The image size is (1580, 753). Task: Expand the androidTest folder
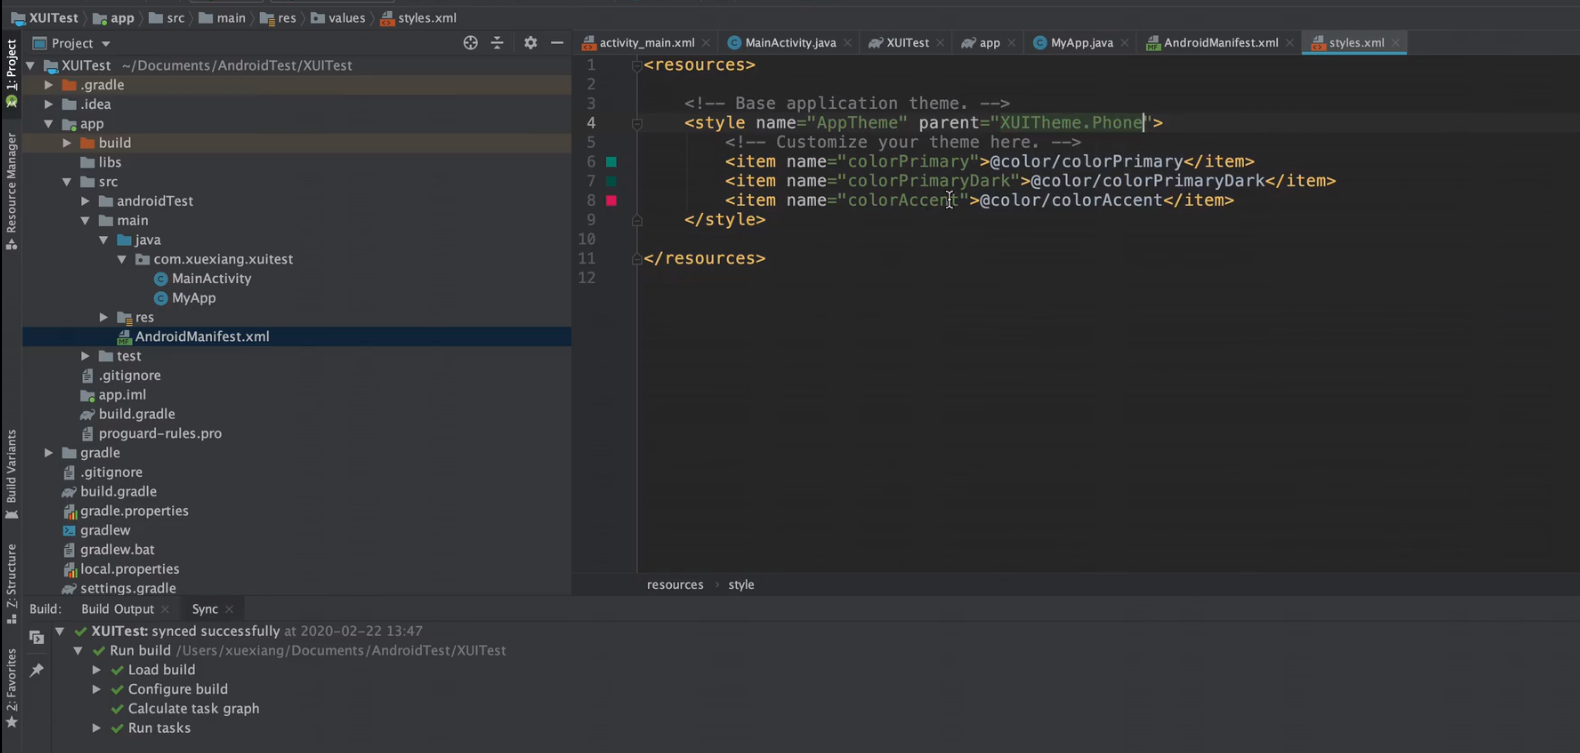click(x=85, y=201)
